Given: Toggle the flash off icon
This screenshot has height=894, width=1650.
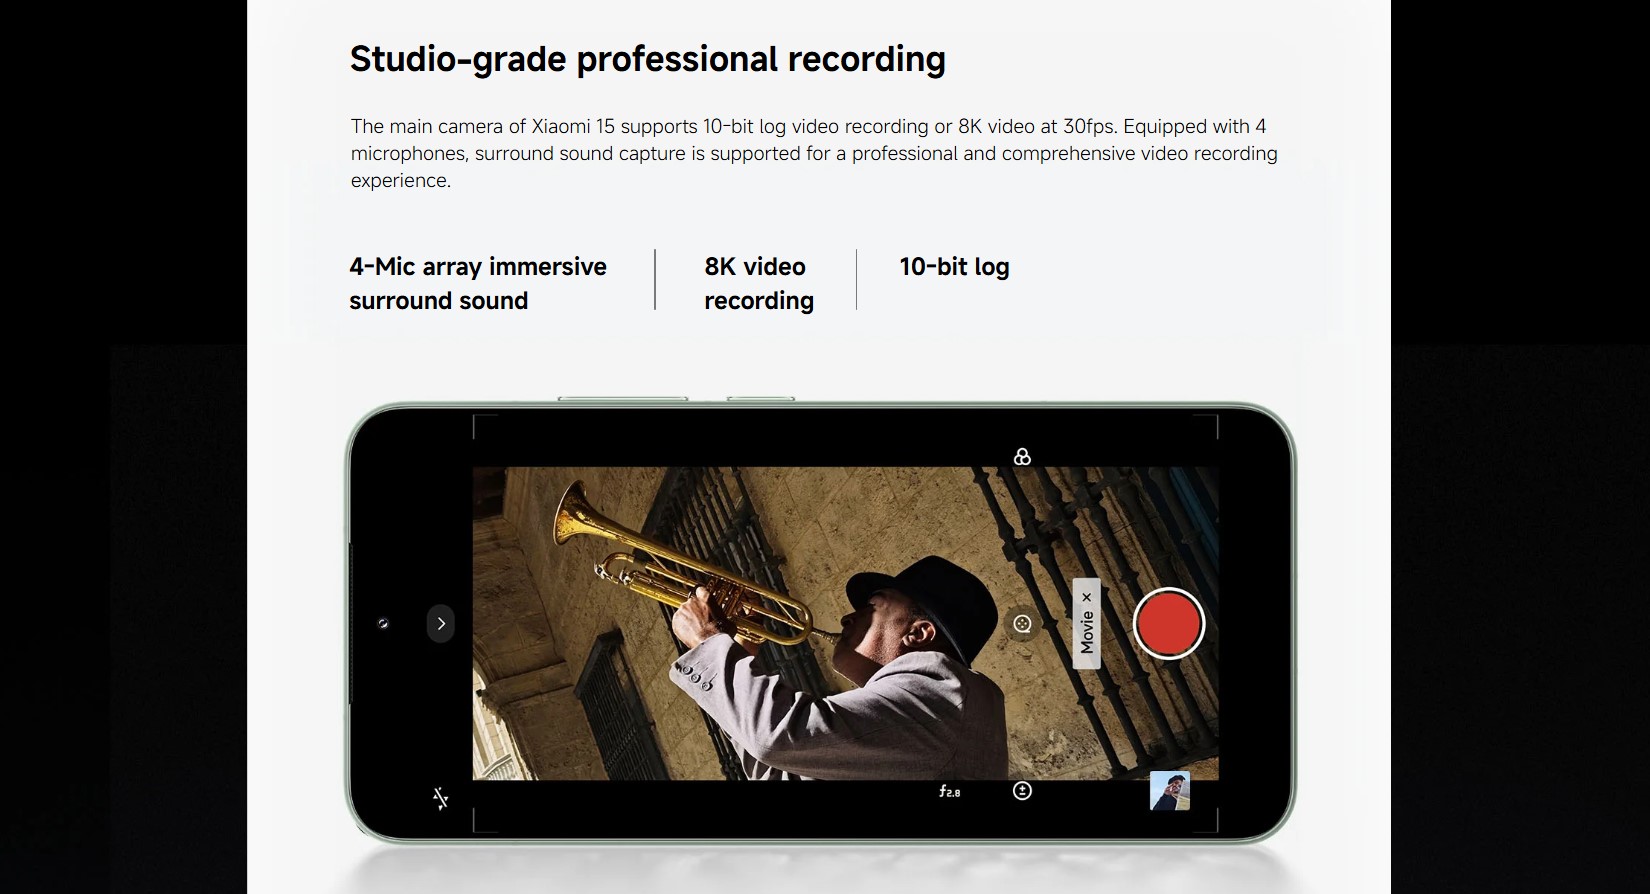Looking at the screenshot, I should click(440, 798).
